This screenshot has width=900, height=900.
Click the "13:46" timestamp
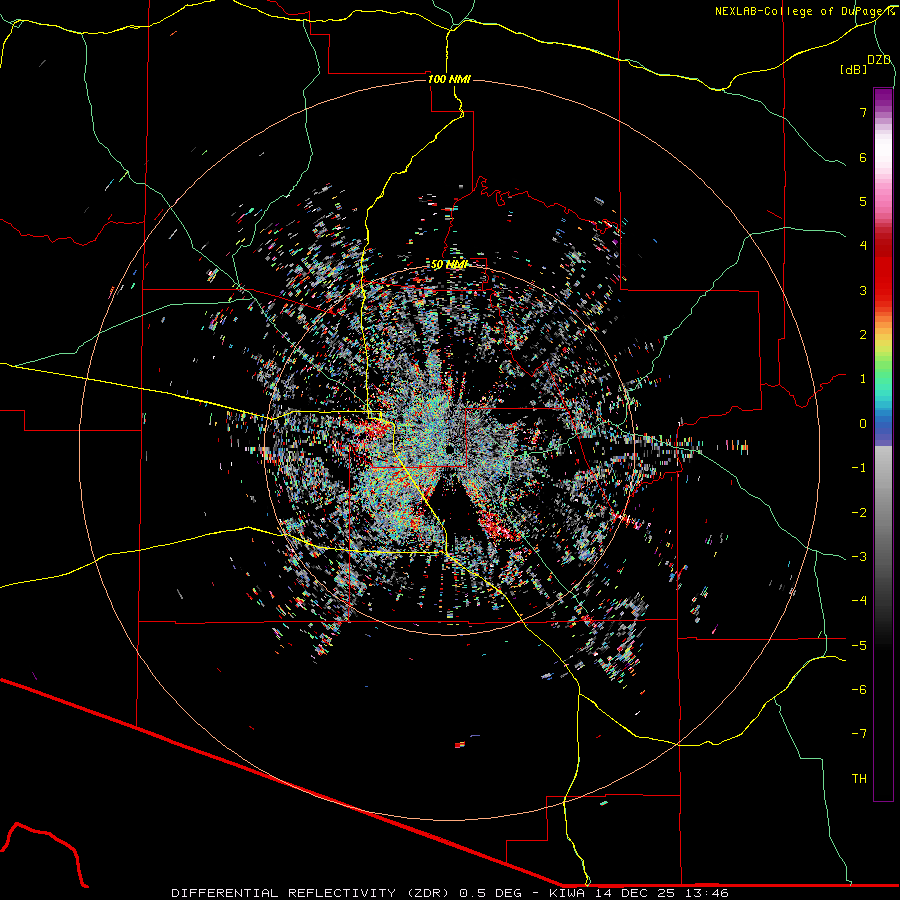(709, 893)
